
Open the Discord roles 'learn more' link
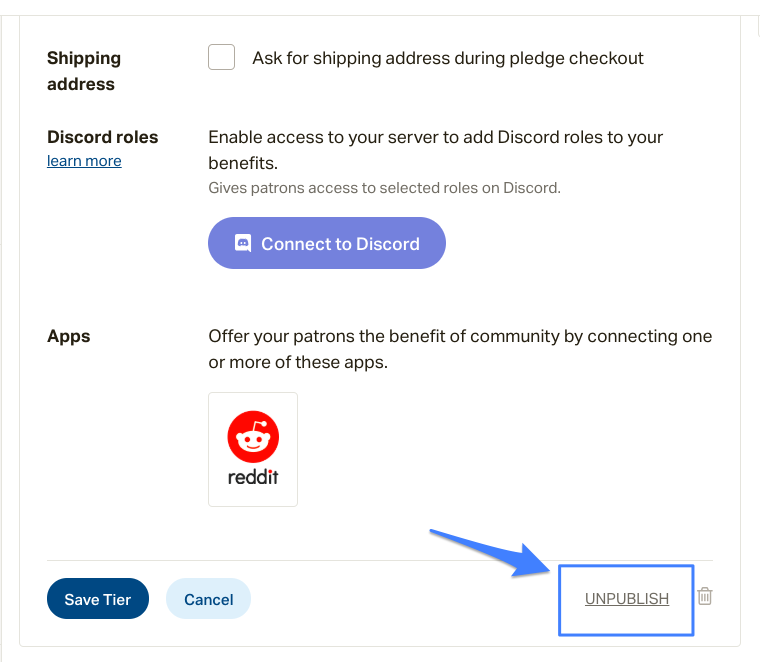click(x=84, y=161)
